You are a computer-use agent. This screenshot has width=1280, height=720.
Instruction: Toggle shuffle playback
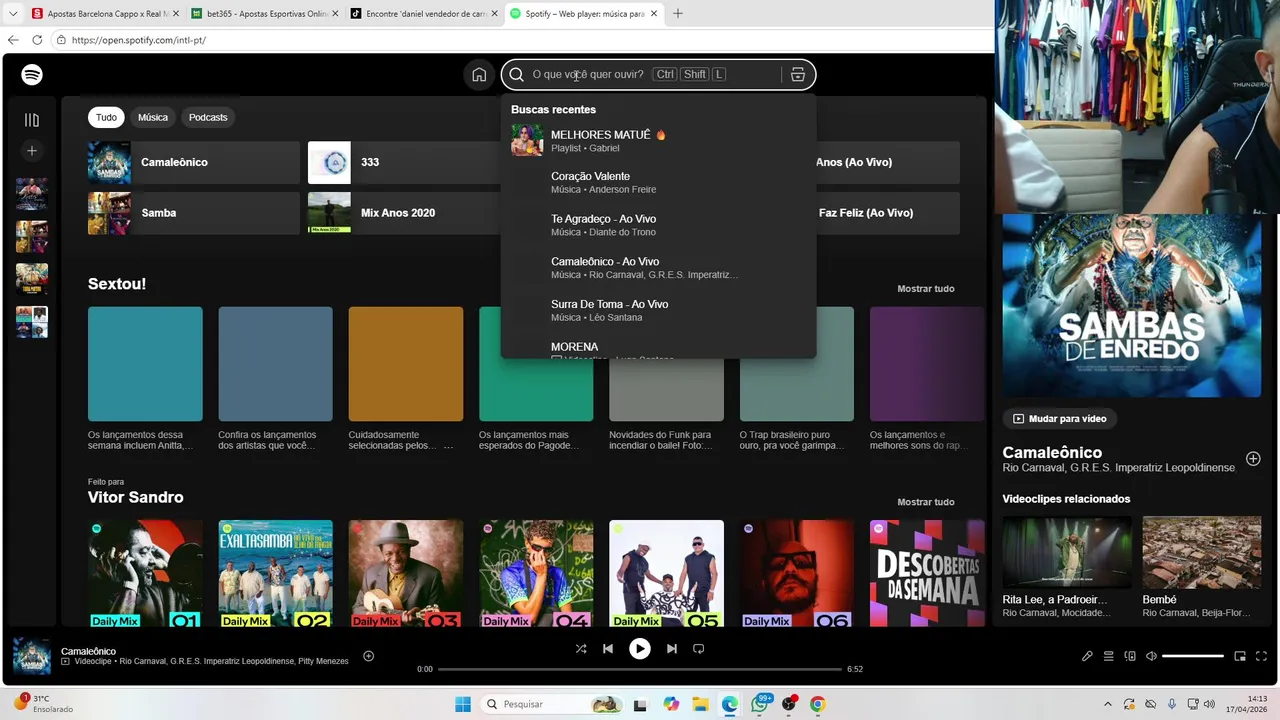pos(581,649)
